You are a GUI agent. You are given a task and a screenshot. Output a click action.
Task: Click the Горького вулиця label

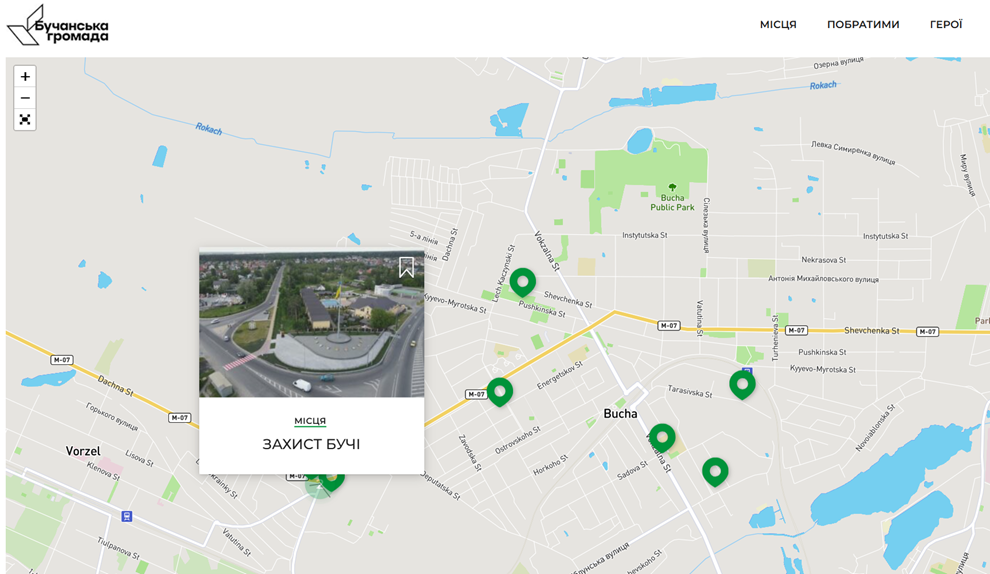tap(112, 417)
